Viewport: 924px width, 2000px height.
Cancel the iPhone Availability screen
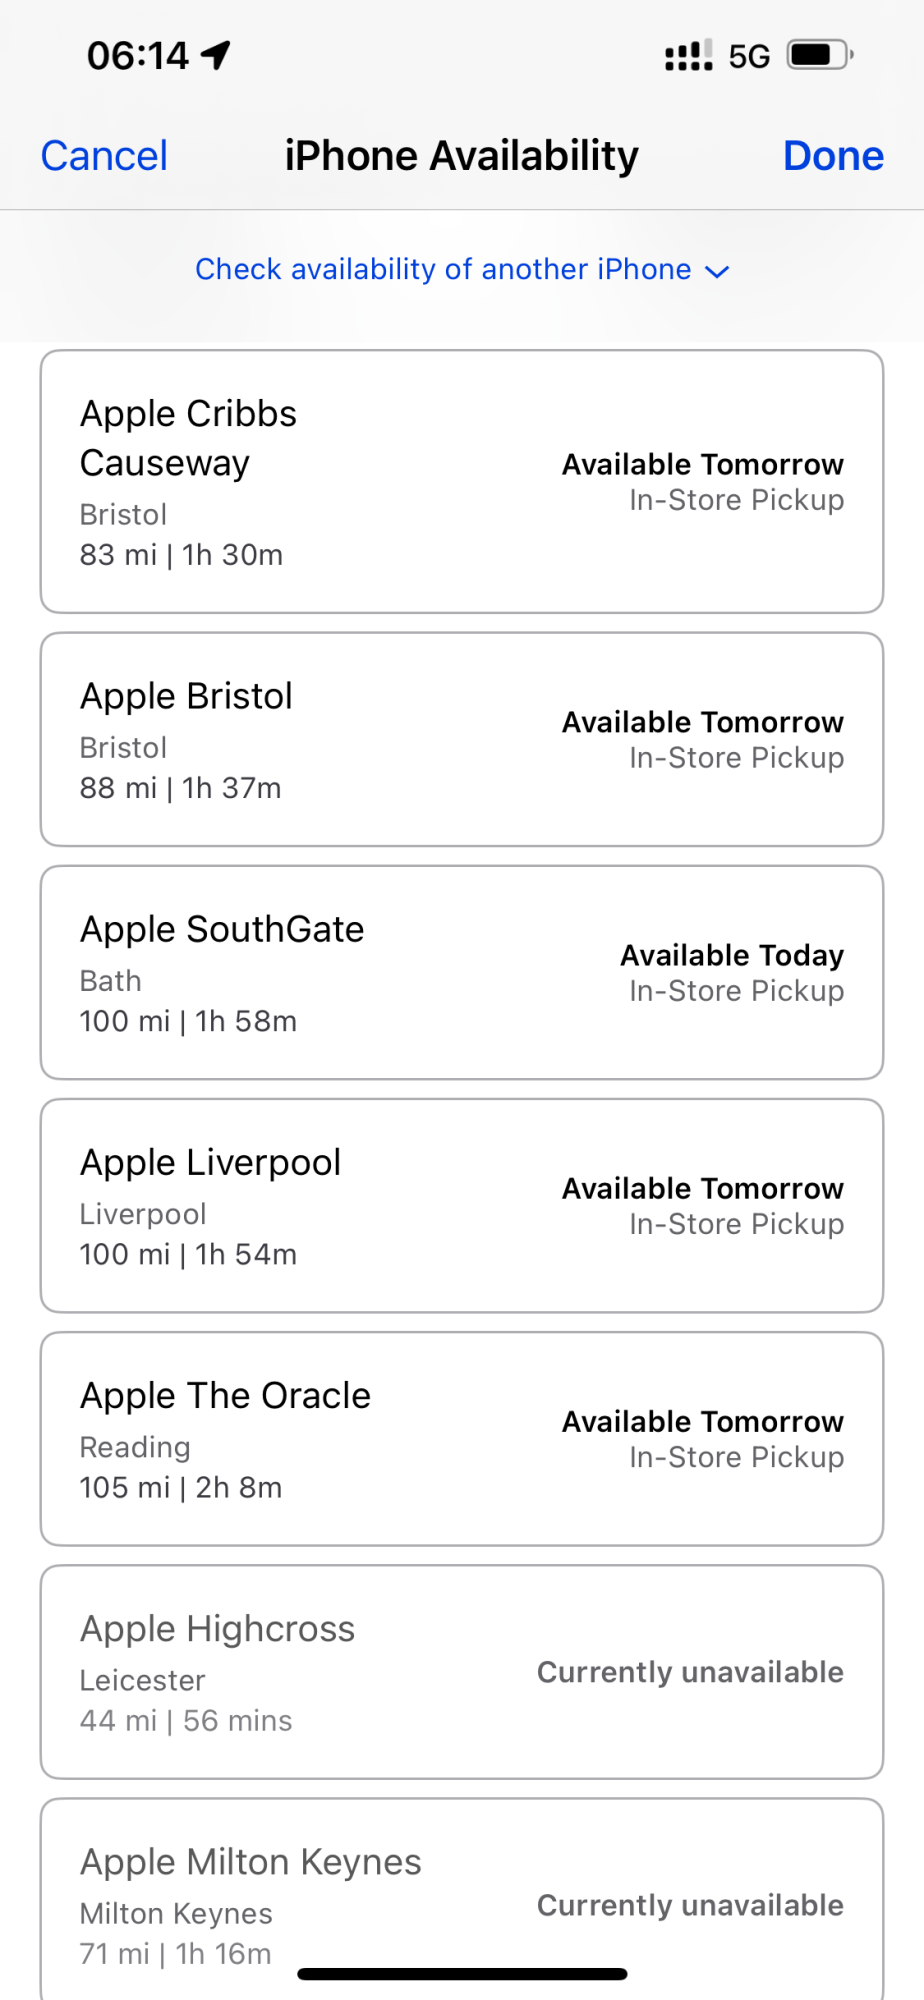(104, 156)
